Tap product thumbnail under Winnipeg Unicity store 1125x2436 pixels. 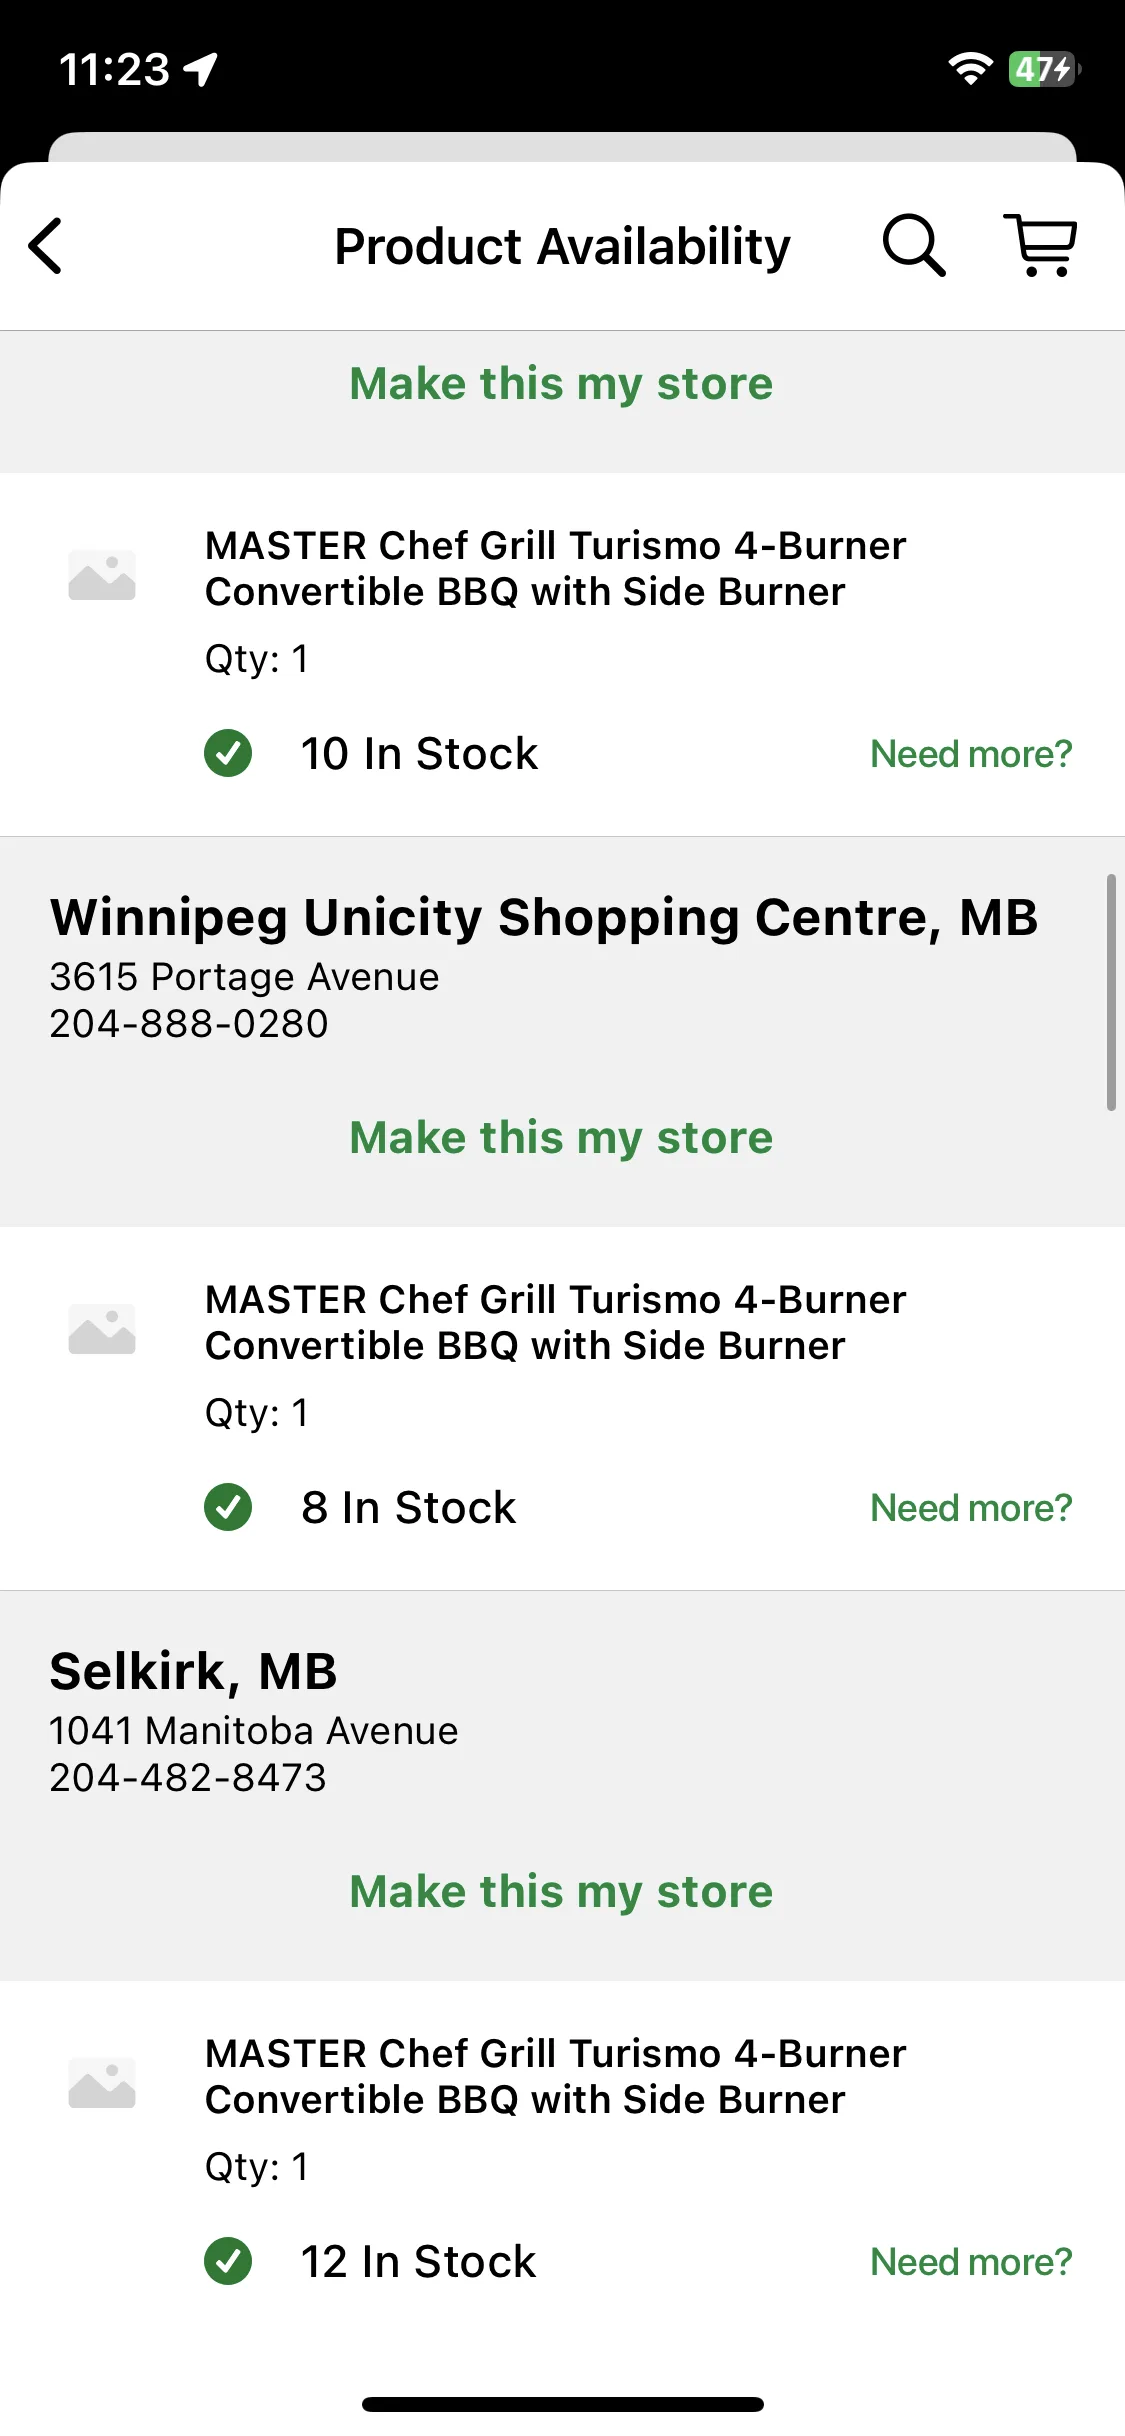tap(102, 1329)
